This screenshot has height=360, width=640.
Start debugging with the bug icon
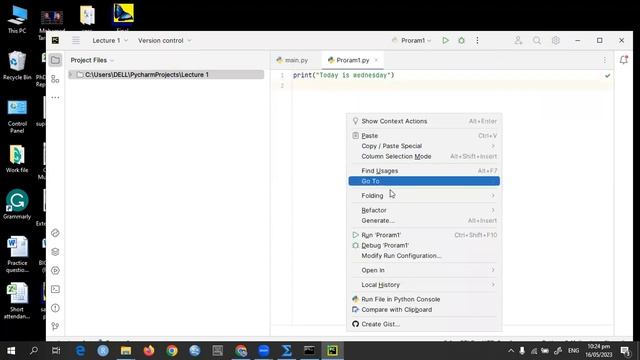pyautogui.click(x=461, y=40)
